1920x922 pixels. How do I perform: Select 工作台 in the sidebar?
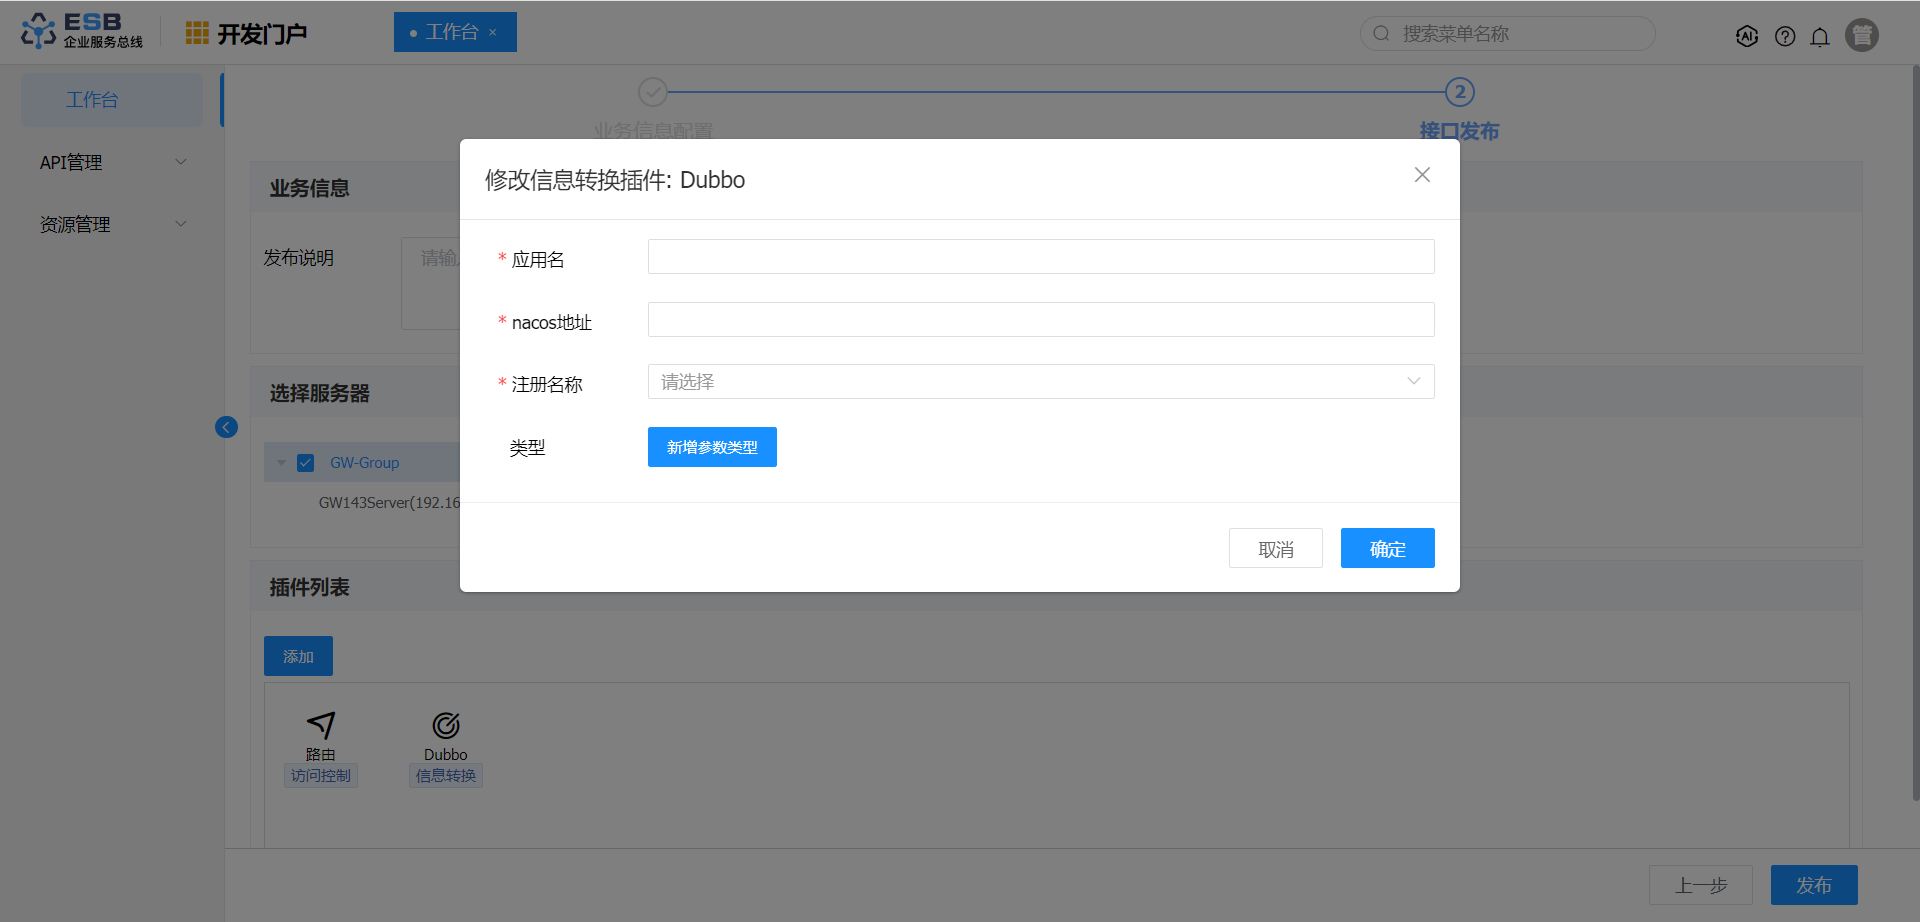click(111, 100)
